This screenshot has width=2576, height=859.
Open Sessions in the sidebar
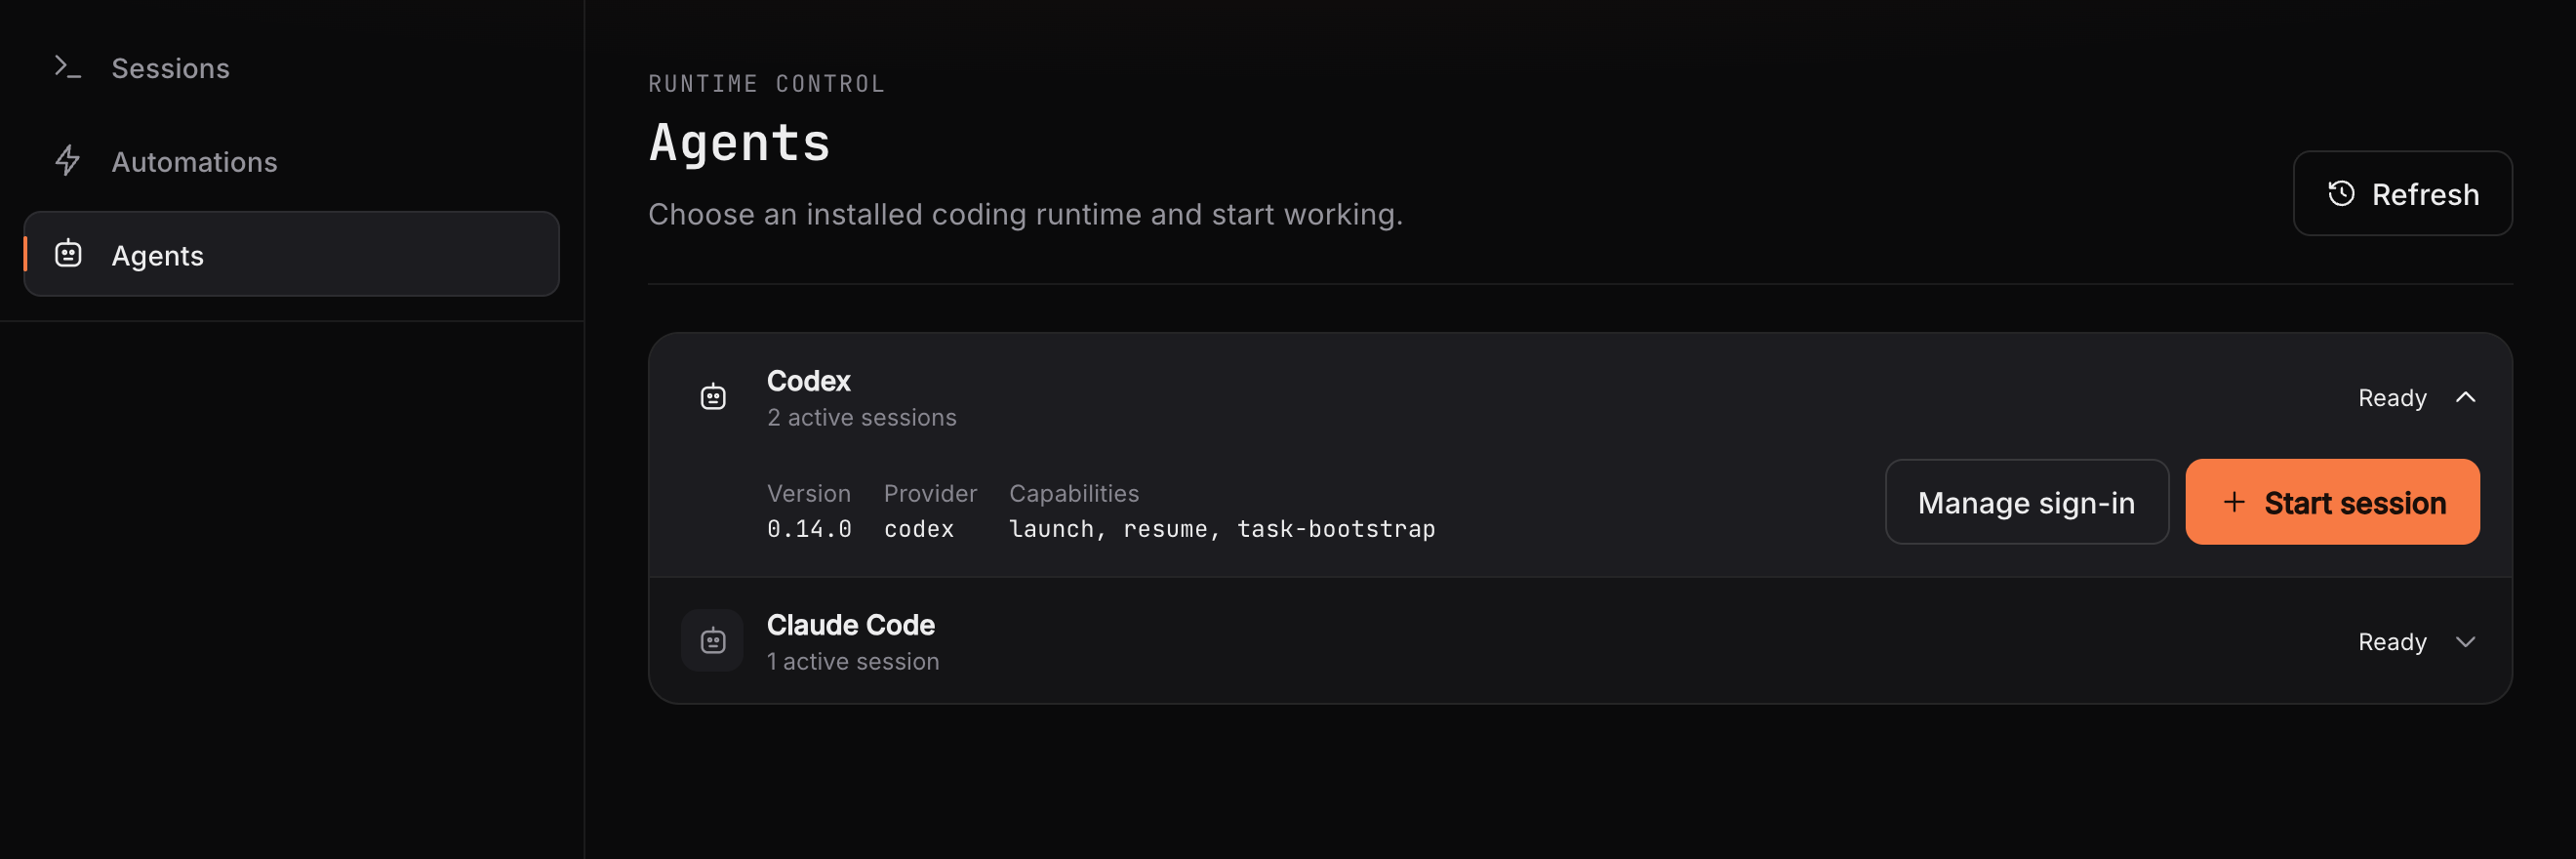(x=291, y=68)
